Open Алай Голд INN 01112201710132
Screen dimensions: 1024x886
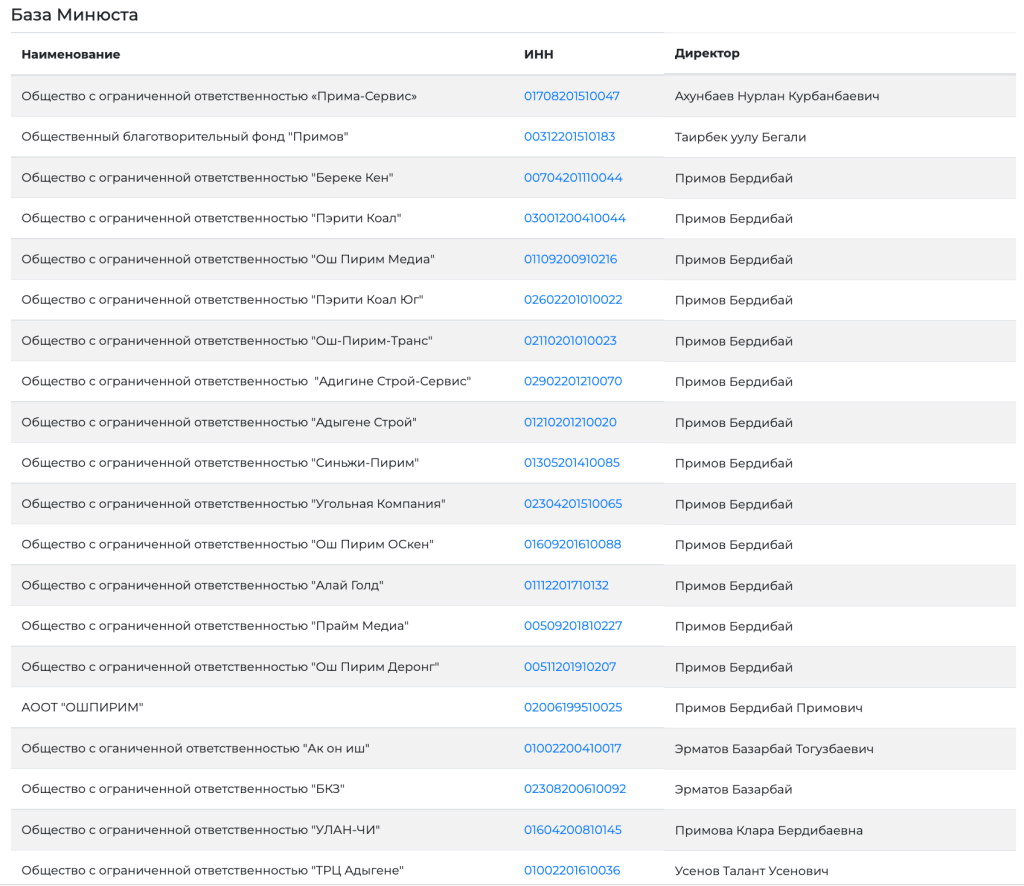coord(566,585)
